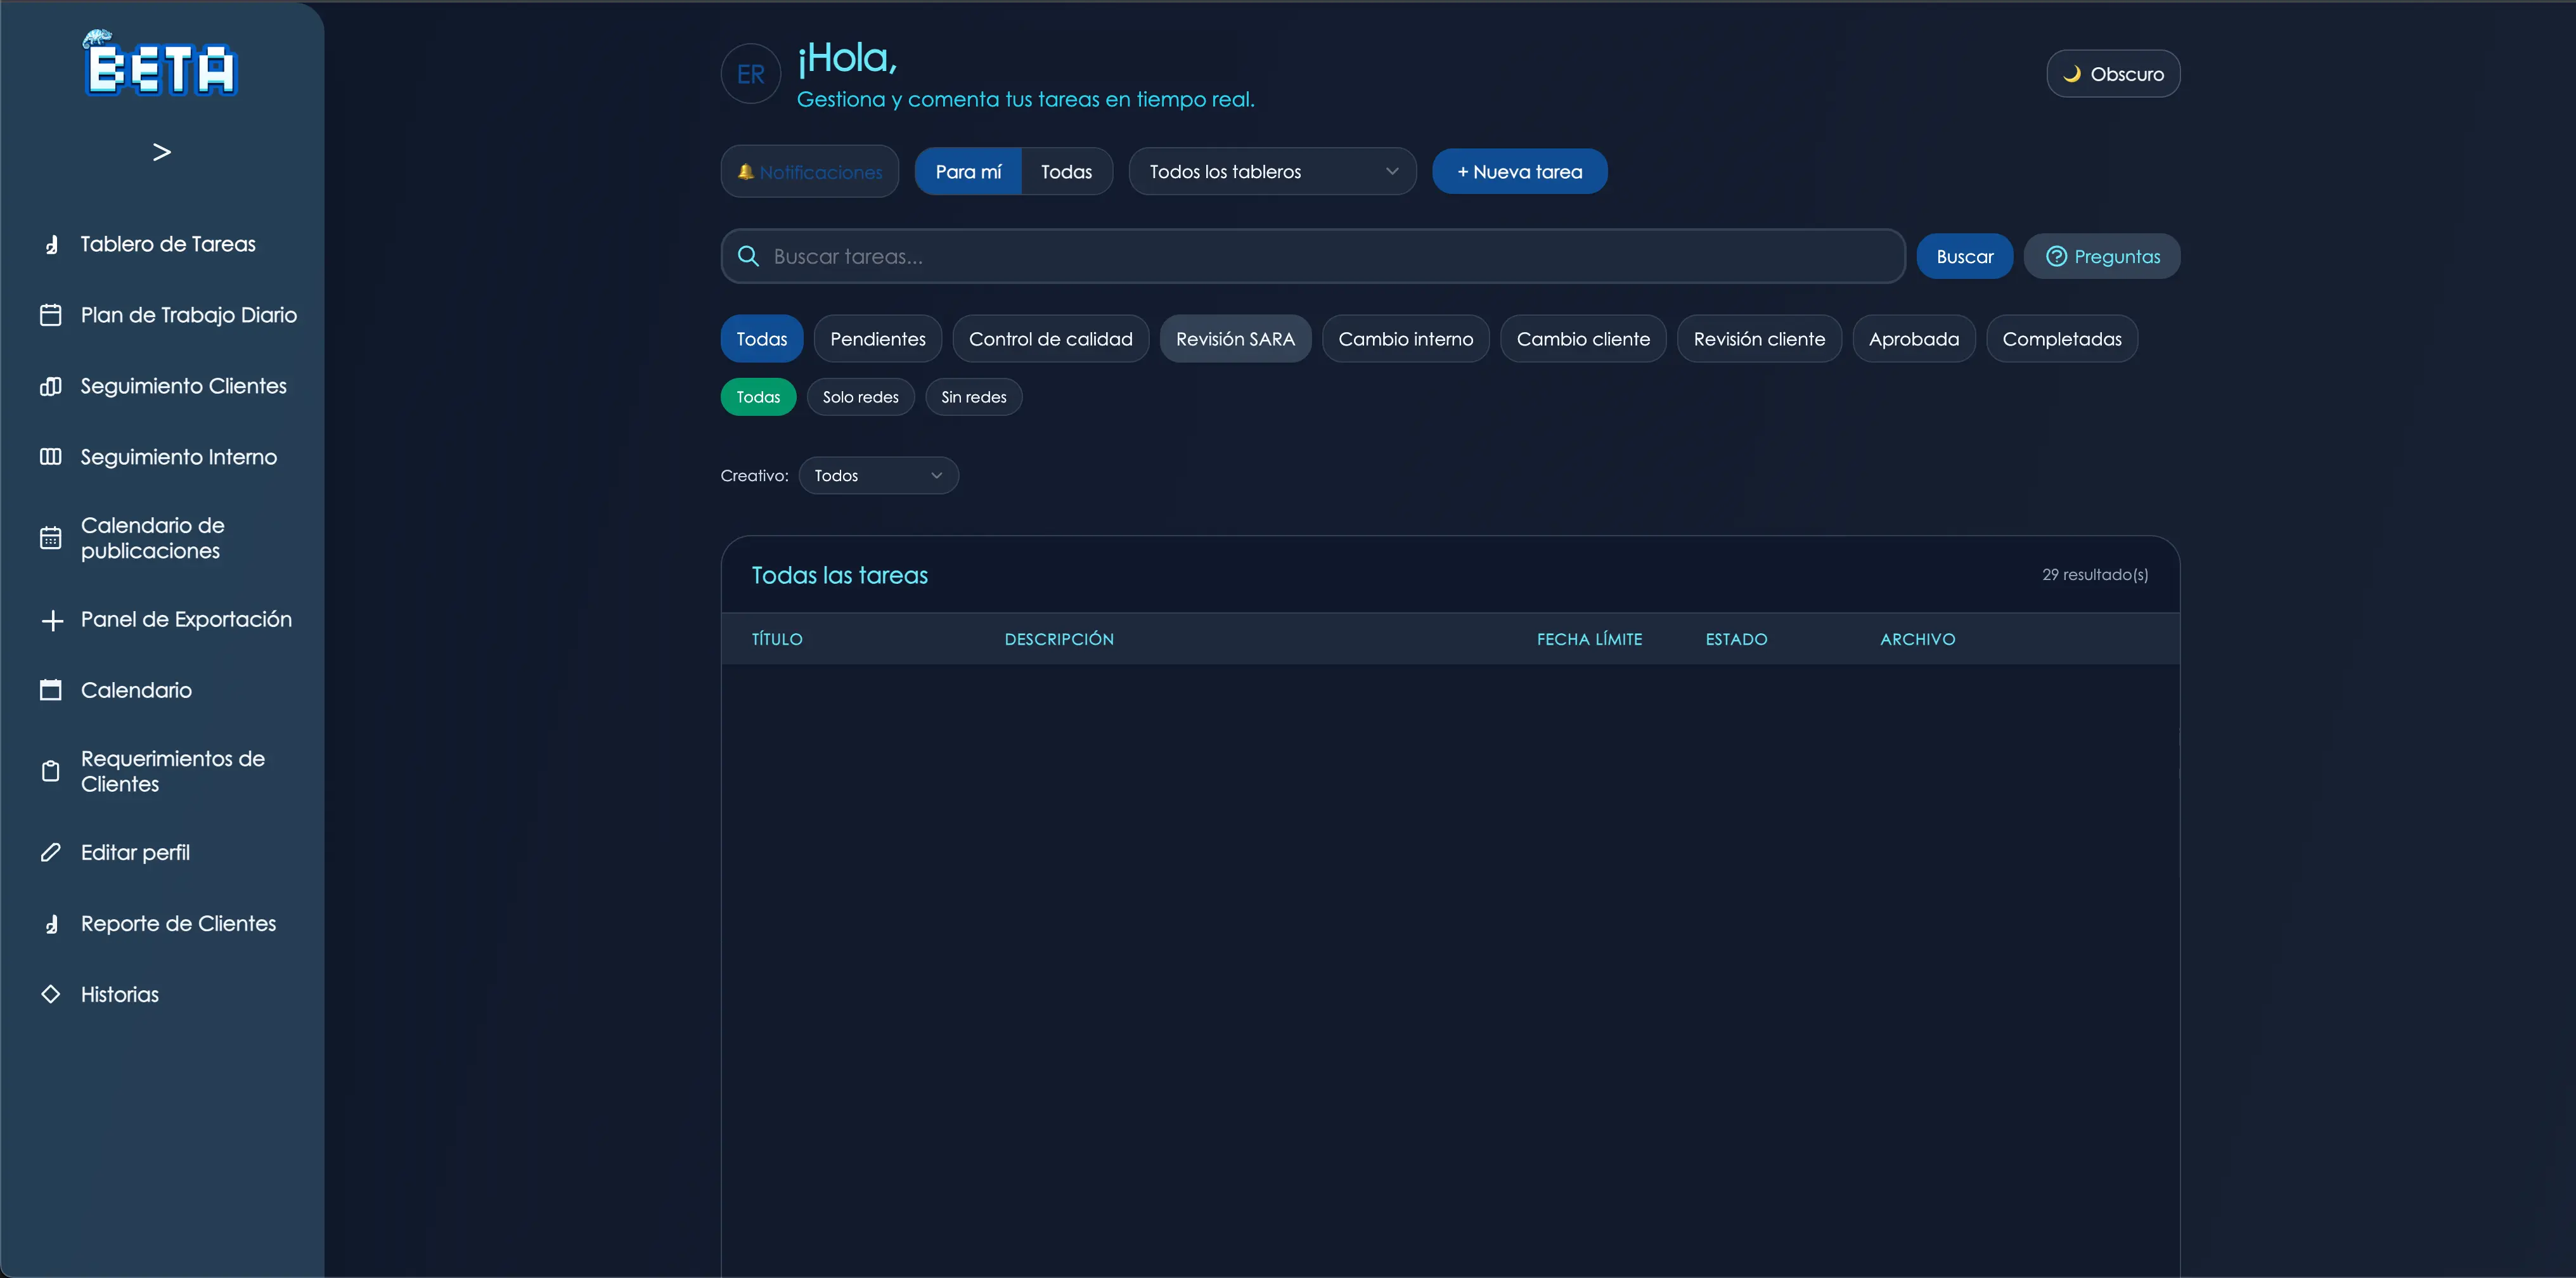Select the Solo redes chip
The height and width of the screenshot is (1278, 2576).
[x=861, y=397]
